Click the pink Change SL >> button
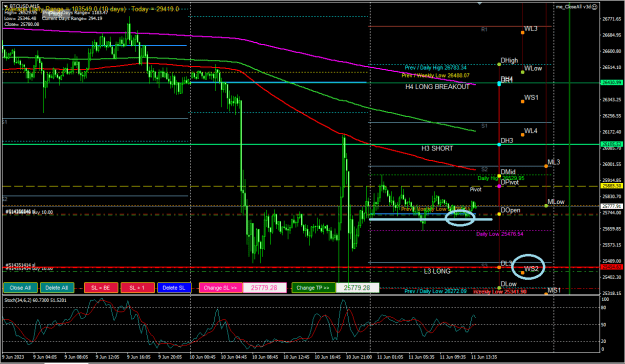Image resolution: width=625 pixels, height=364 pixels. coord(220,287)
